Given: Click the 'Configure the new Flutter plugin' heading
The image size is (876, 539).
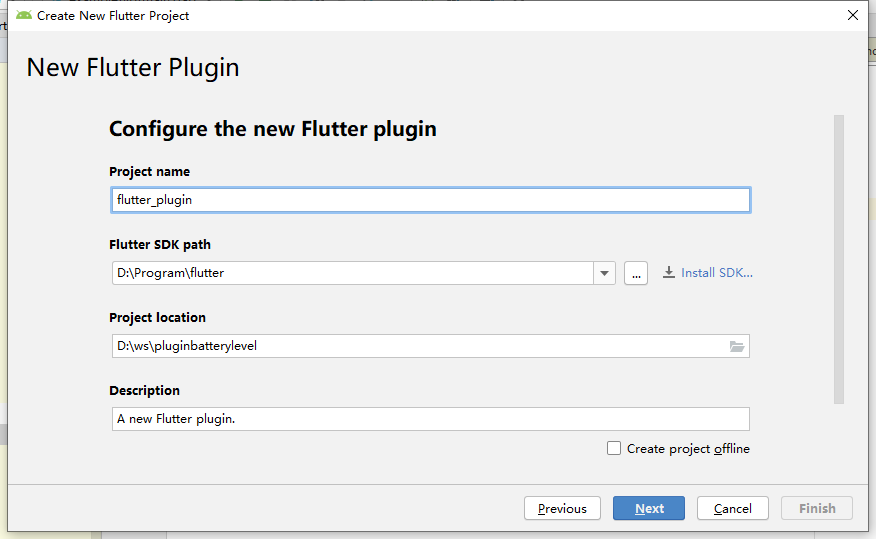Looking at the screenshot, I should (x=273, y=129).
